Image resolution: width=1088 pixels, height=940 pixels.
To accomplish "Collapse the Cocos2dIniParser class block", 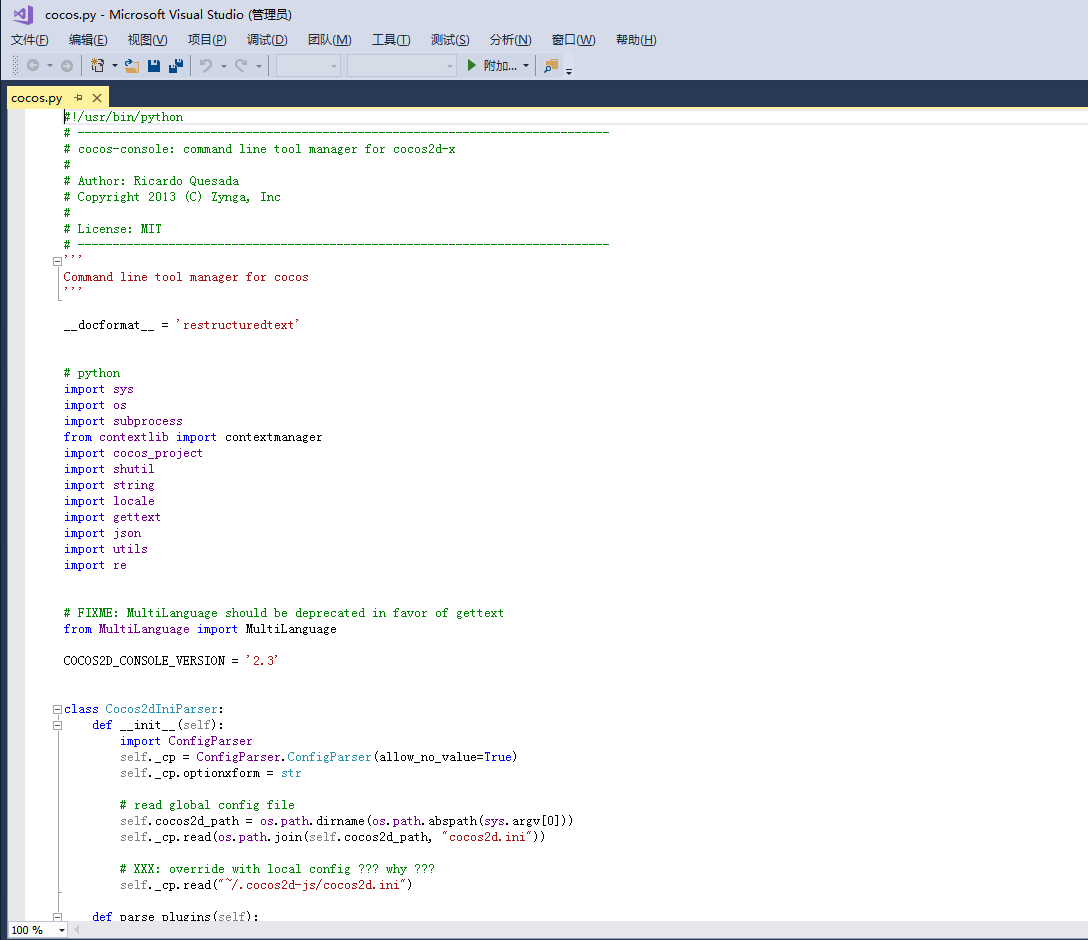I will (58, 709).
